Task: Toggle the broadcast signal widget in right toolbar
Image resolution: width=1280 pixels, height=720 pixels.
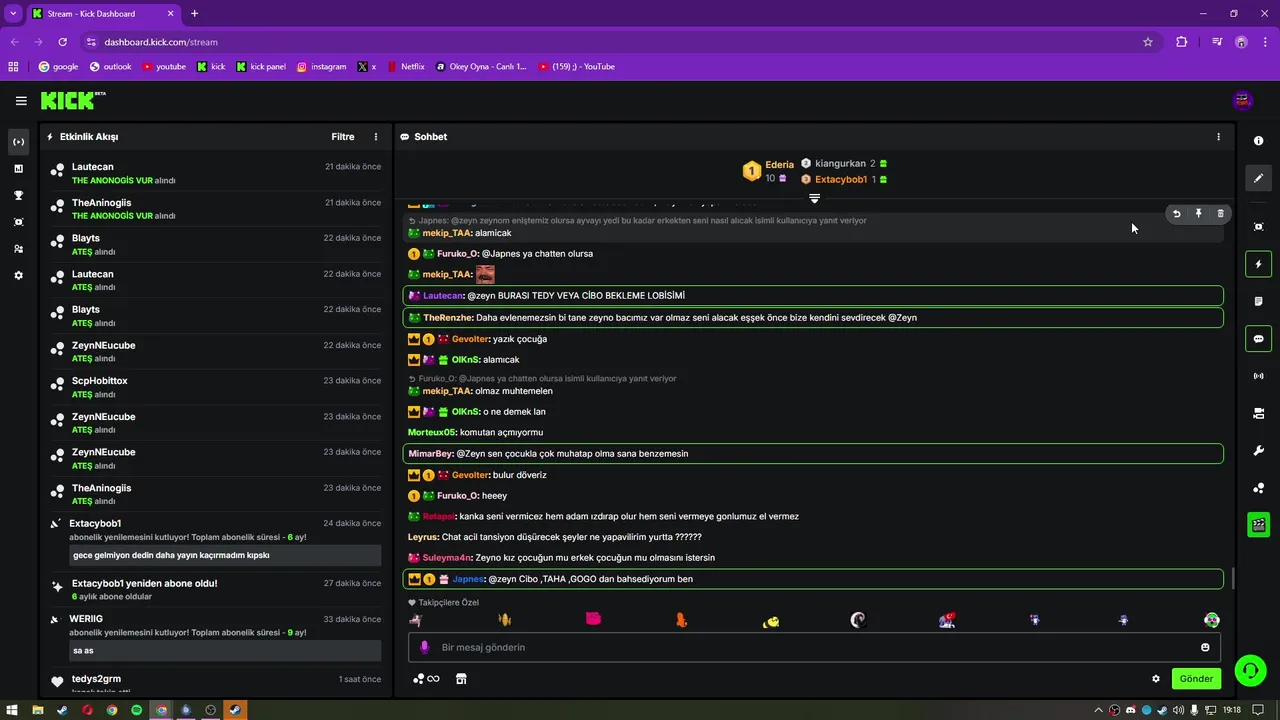Action: point(1258,376)
